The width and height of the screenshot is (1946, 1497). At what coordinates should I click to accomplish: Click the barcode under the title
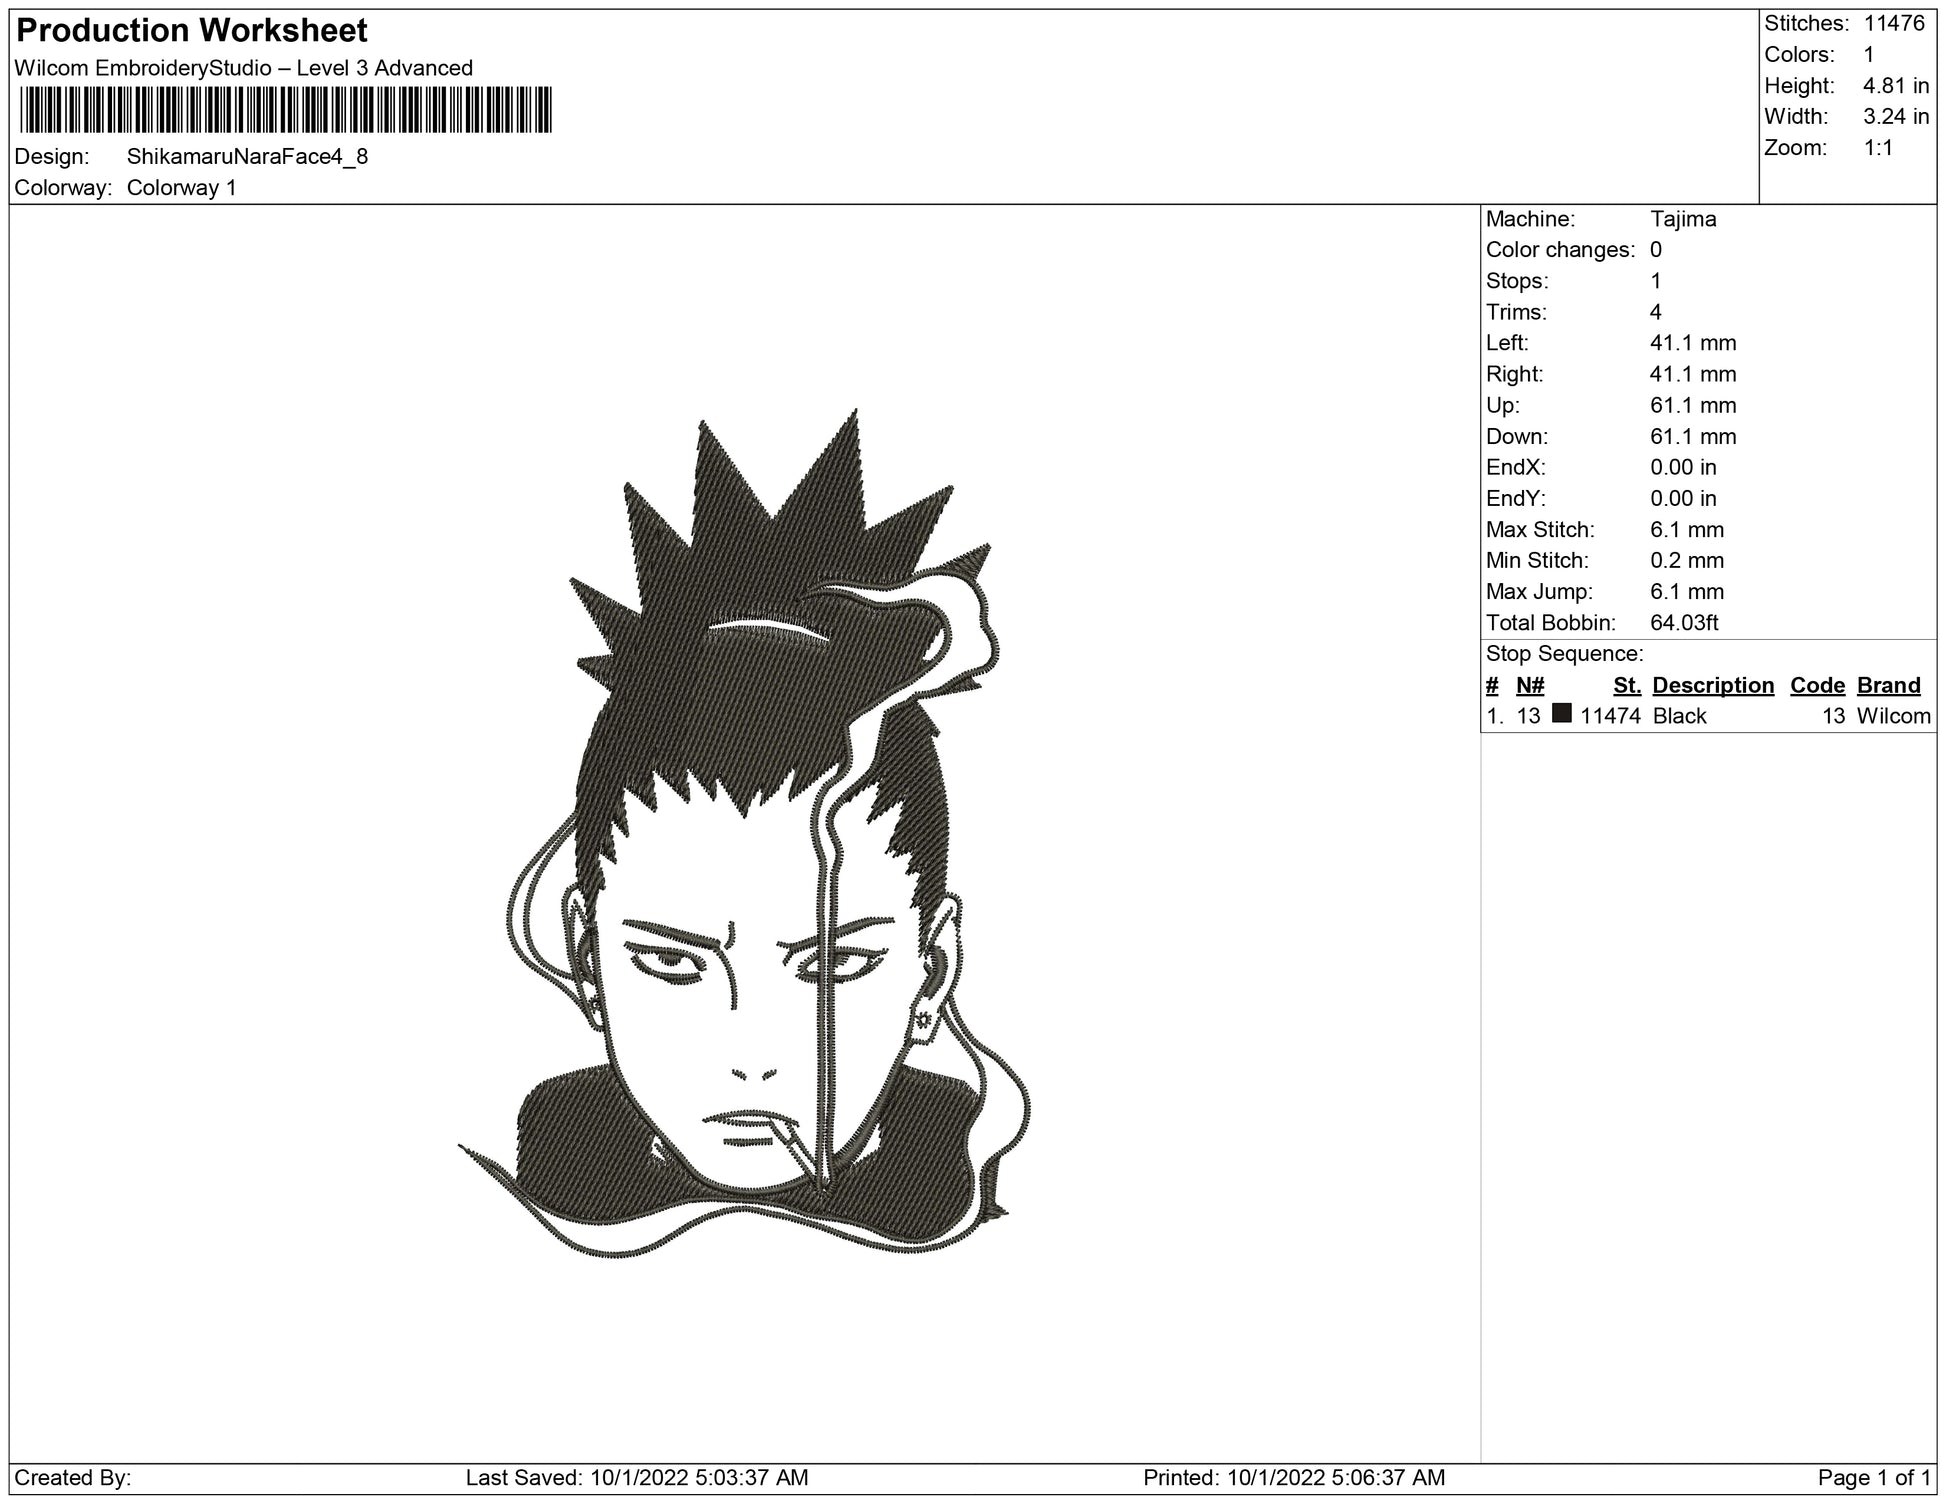click(285, 110)
